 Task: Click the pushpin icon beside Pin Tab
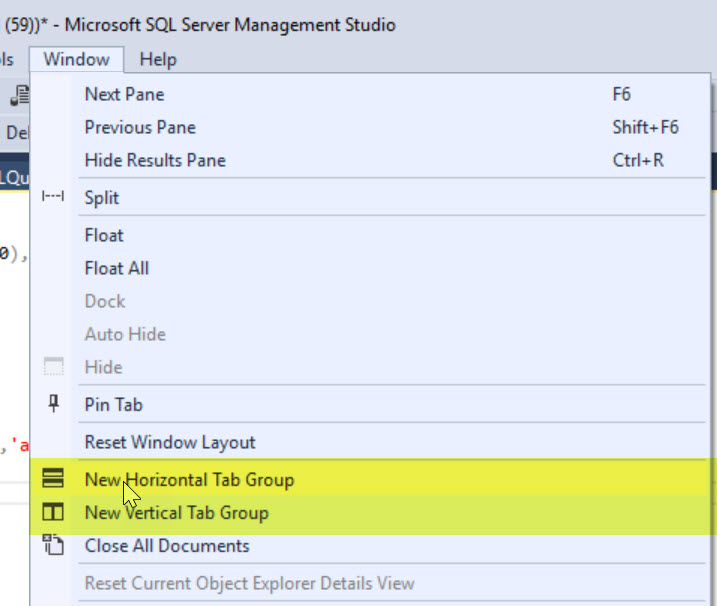[53, 404]
